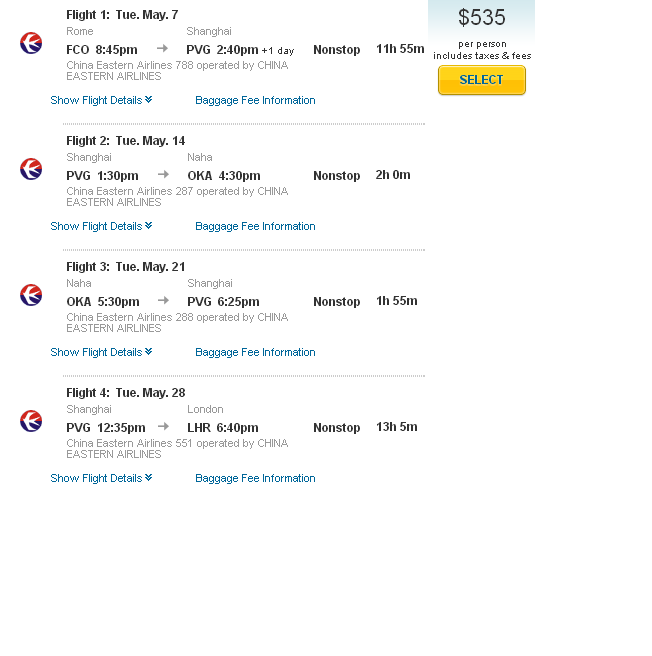Open Baggage Fee Information for Flight 1
This screenshot has height=656, width=652.
(255, 100)
